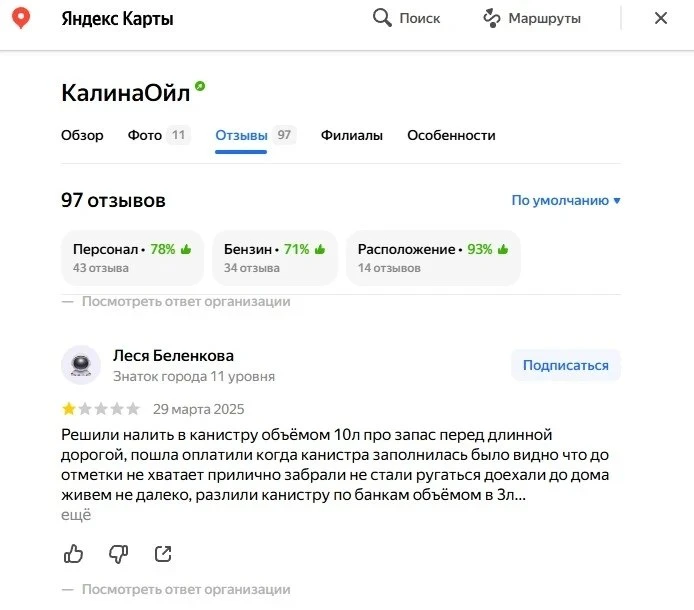Go to the Особенности tab
This screenshot has width=694, height=610.
[x=451, y=135]
